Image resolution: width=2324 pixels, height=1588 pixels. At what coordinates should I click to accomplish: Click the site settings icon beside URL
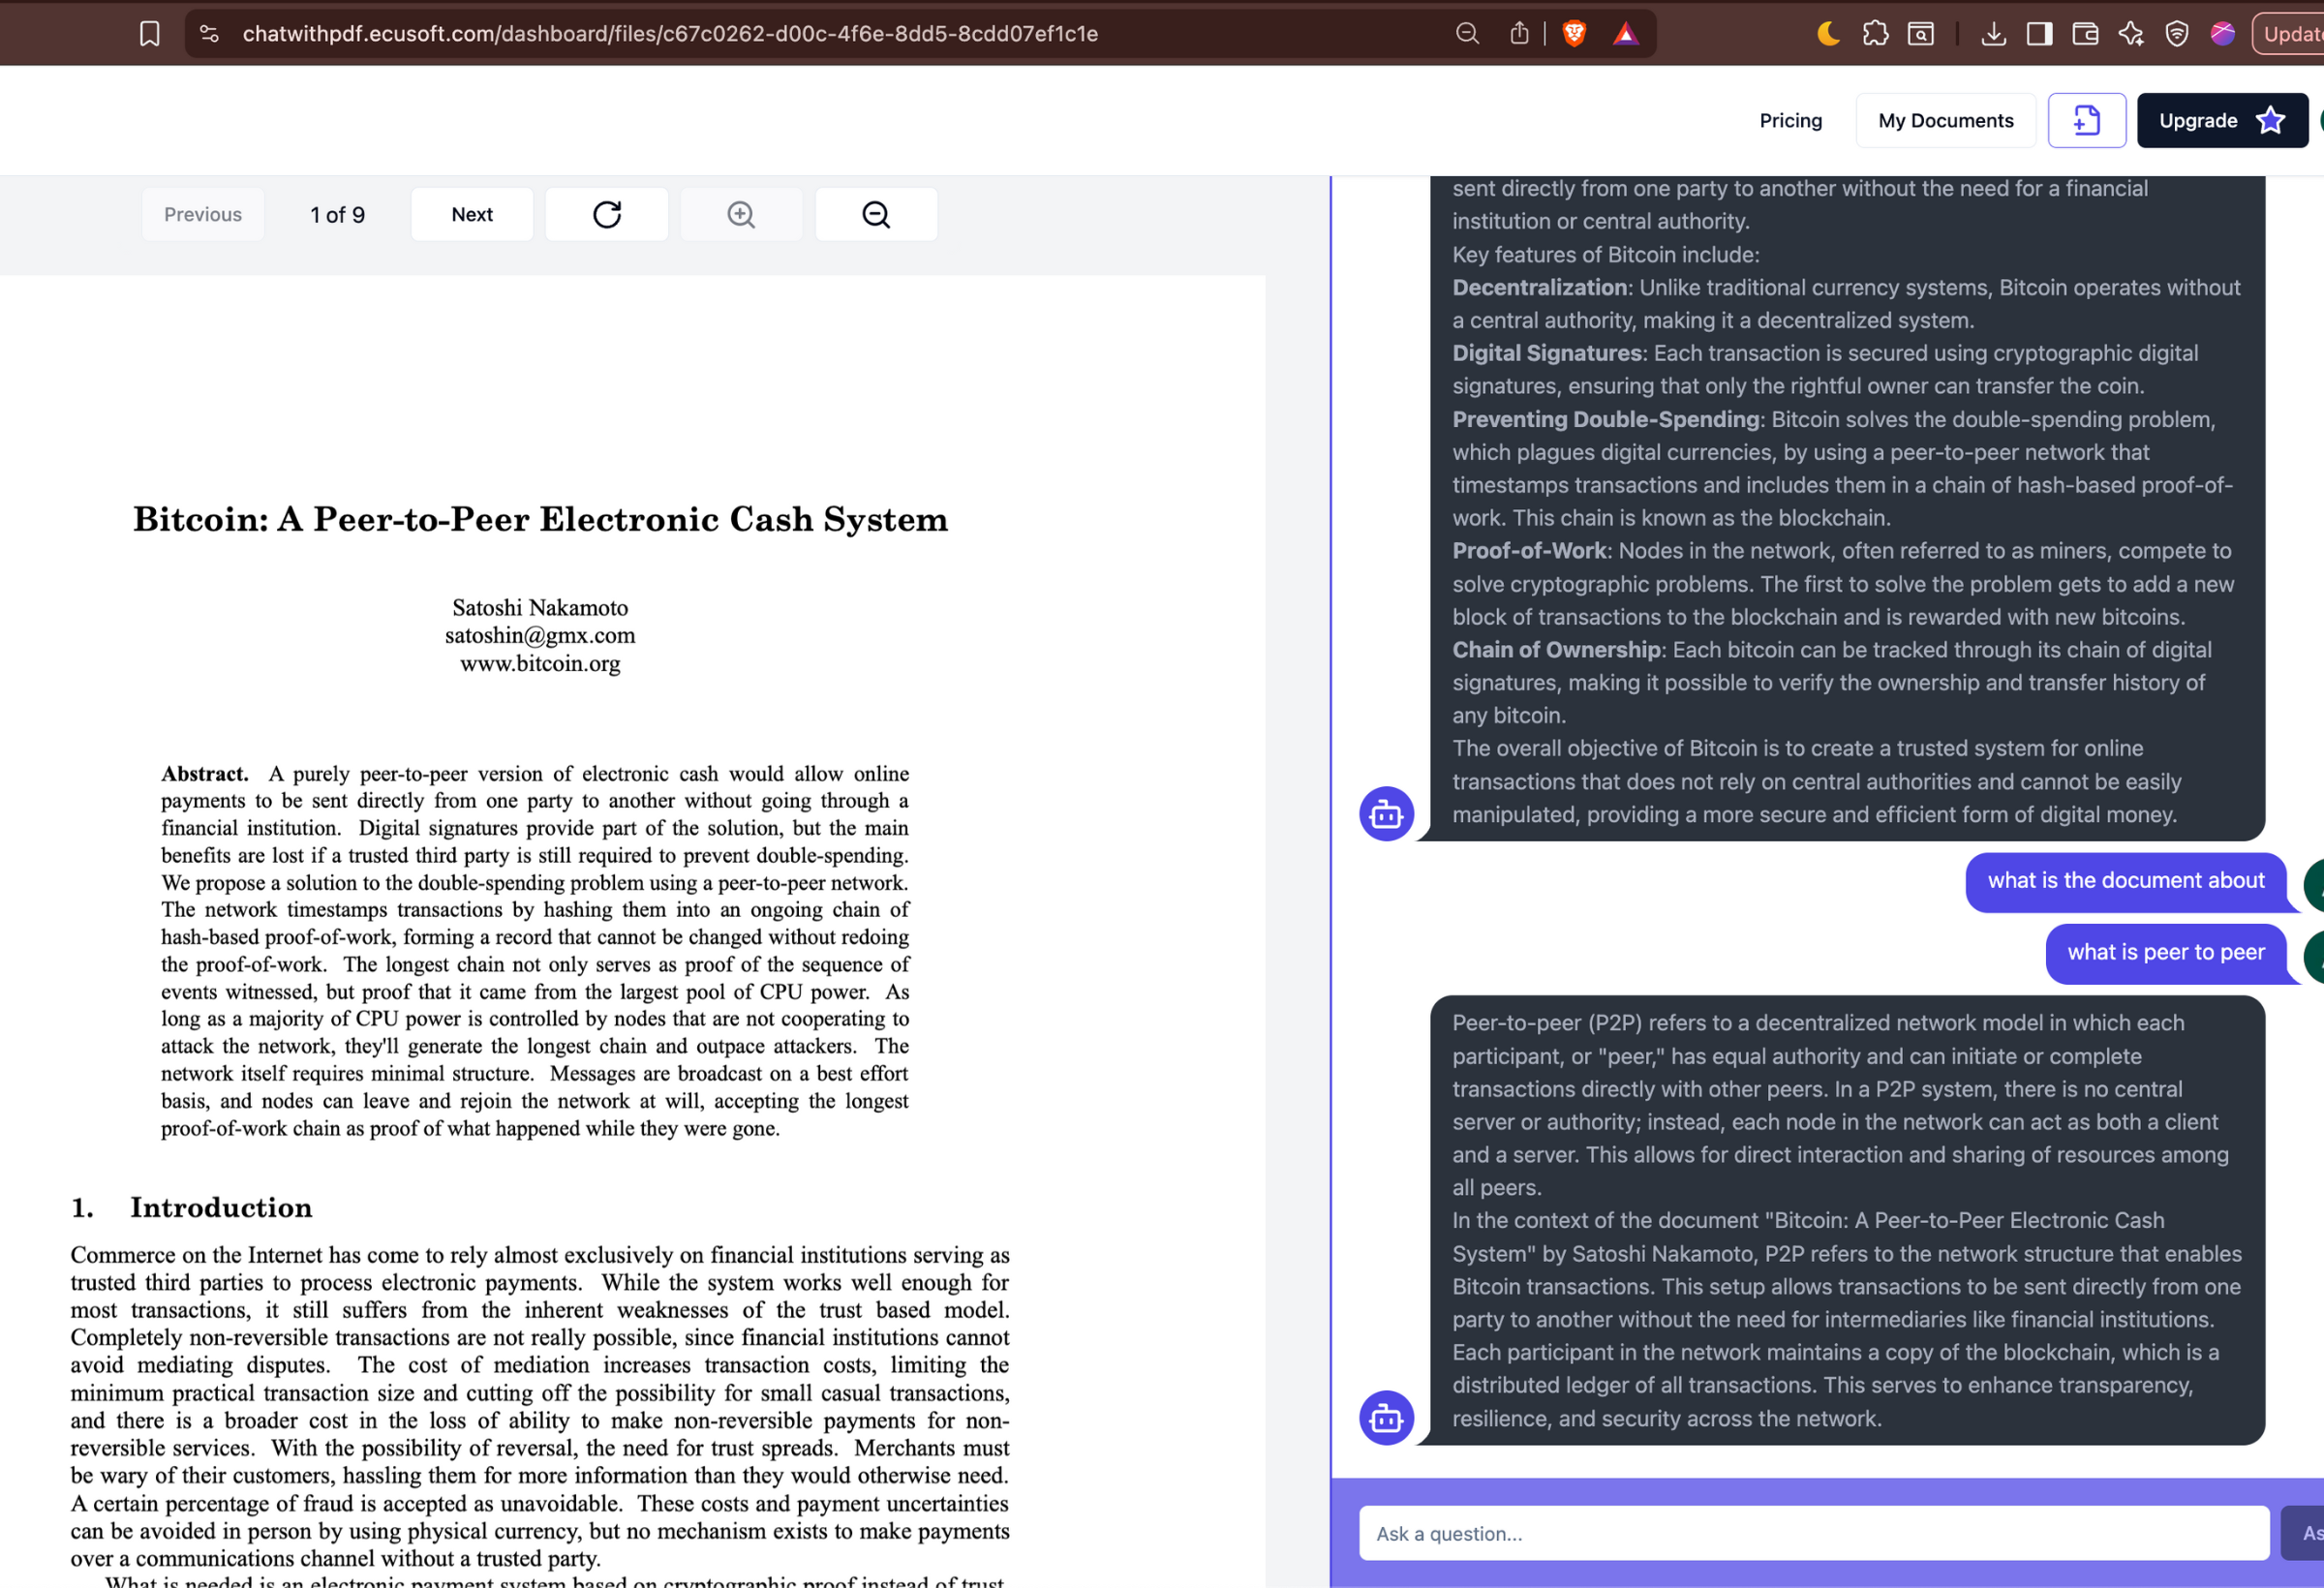(x=209, y=34)
